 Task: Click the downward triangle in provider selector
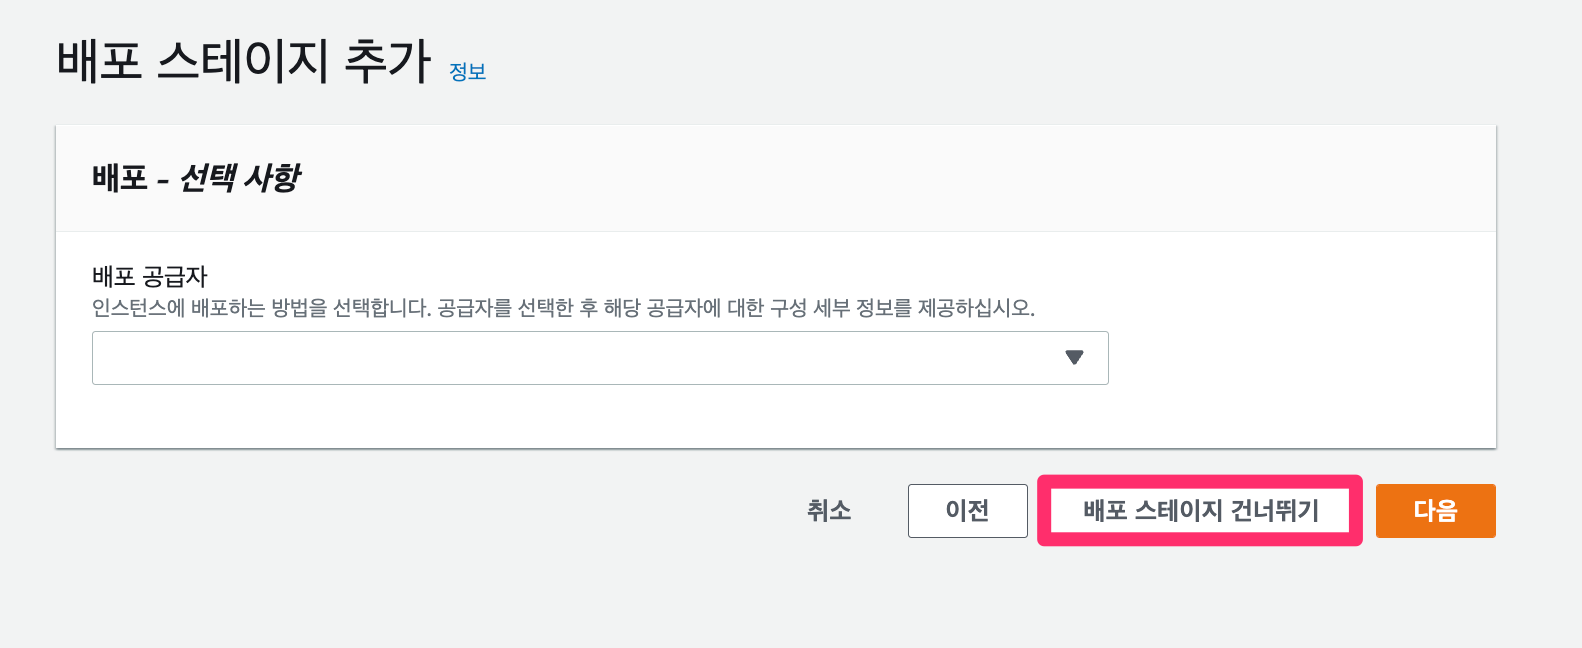(x=1075, y=357)
